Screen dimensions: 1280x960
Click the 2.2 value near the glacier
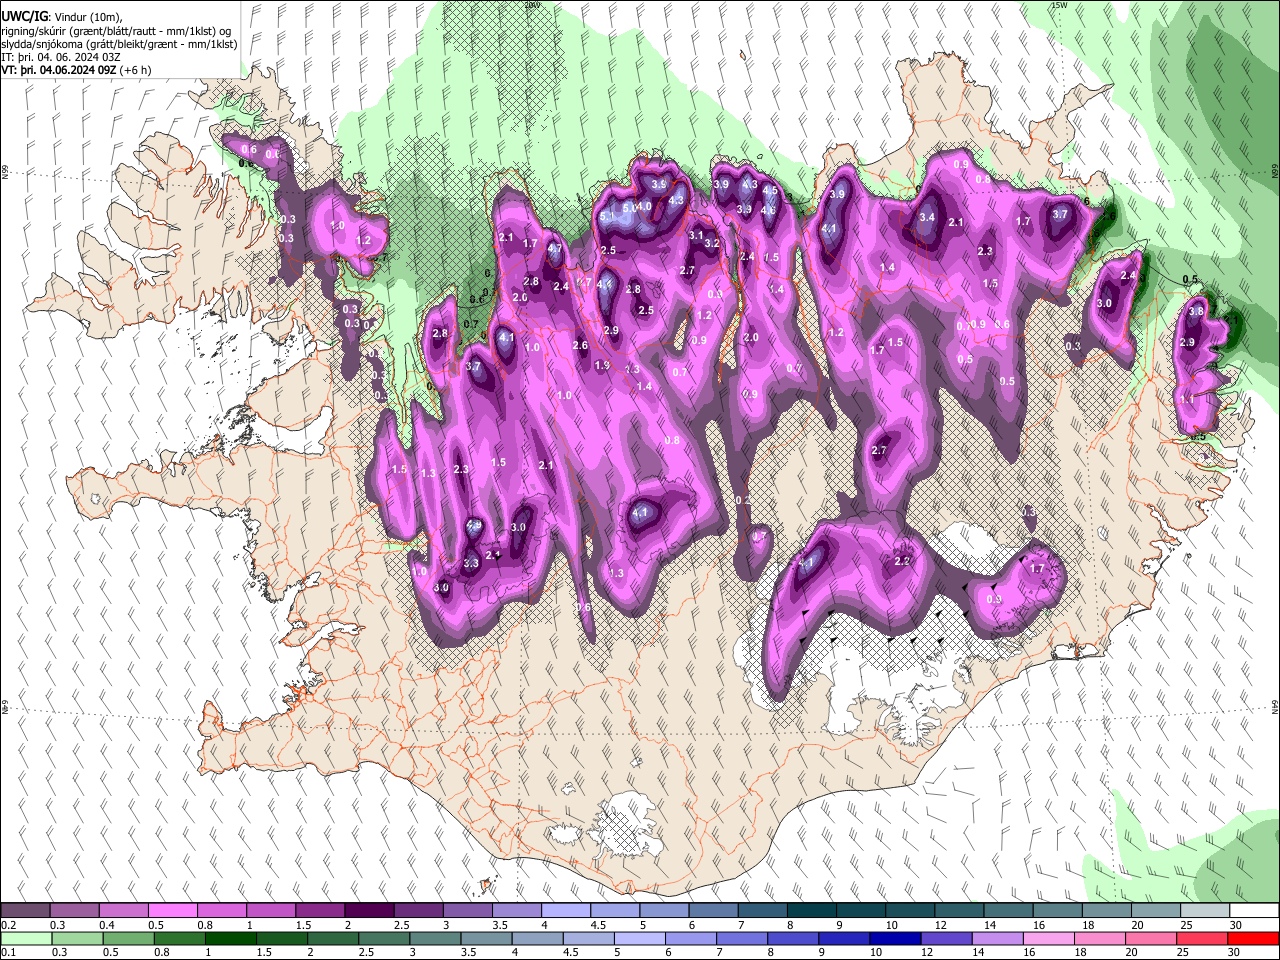click(902, 561)
